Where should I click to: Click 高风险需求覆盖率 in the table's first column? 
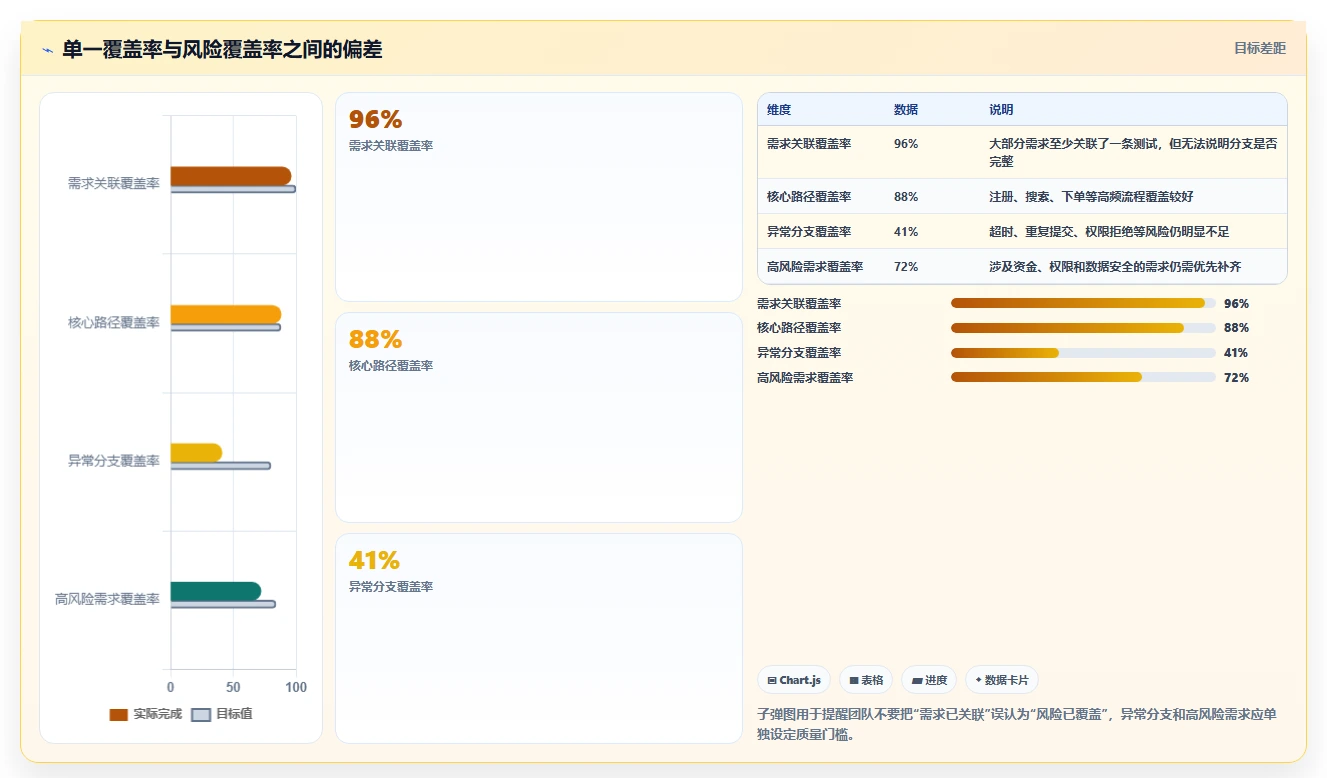coord(815,267)
